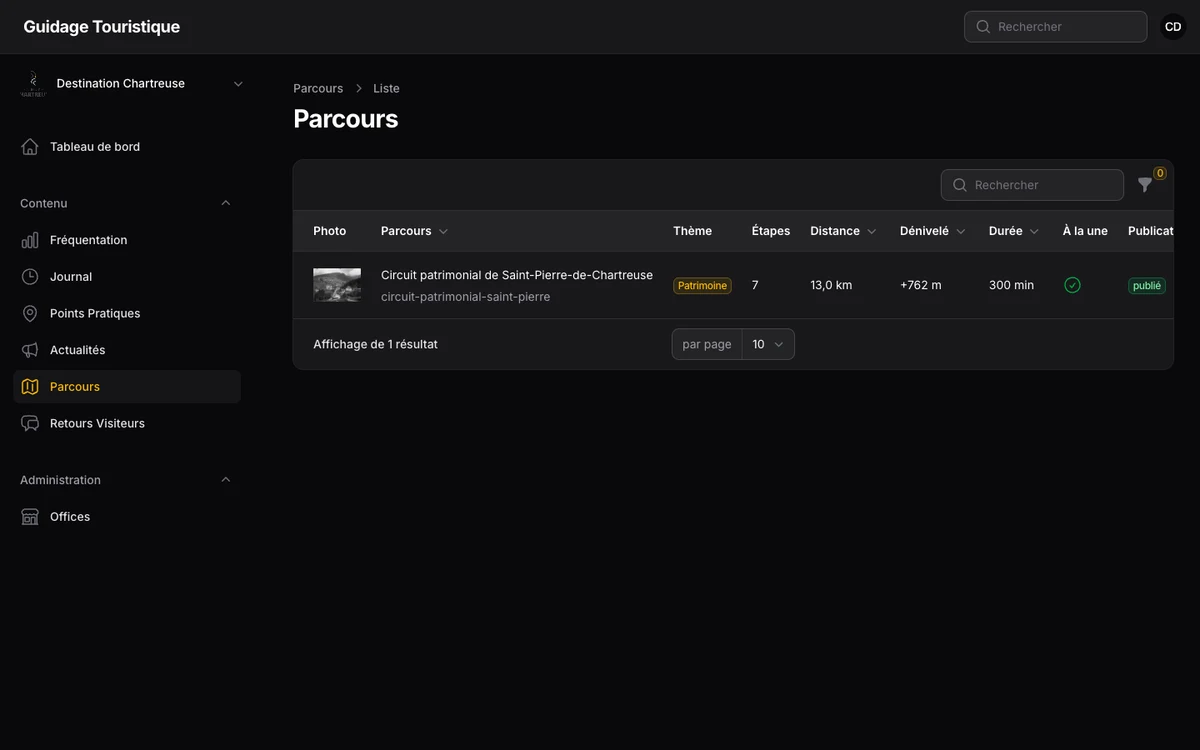Screen dimensions: 1200x750
Task: Focus the table Rechercher search field
Action: [x=1032, y=185]
